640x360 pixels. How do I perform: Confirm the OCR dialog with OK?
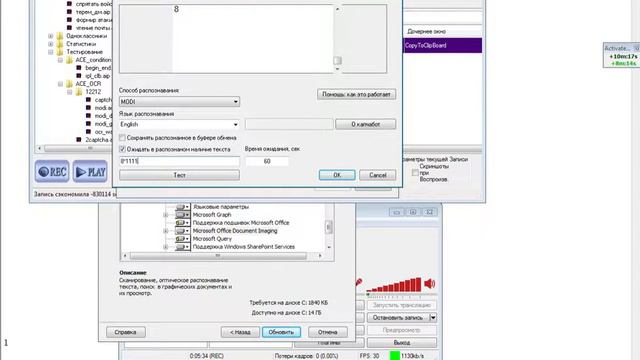tap(337, 175)
